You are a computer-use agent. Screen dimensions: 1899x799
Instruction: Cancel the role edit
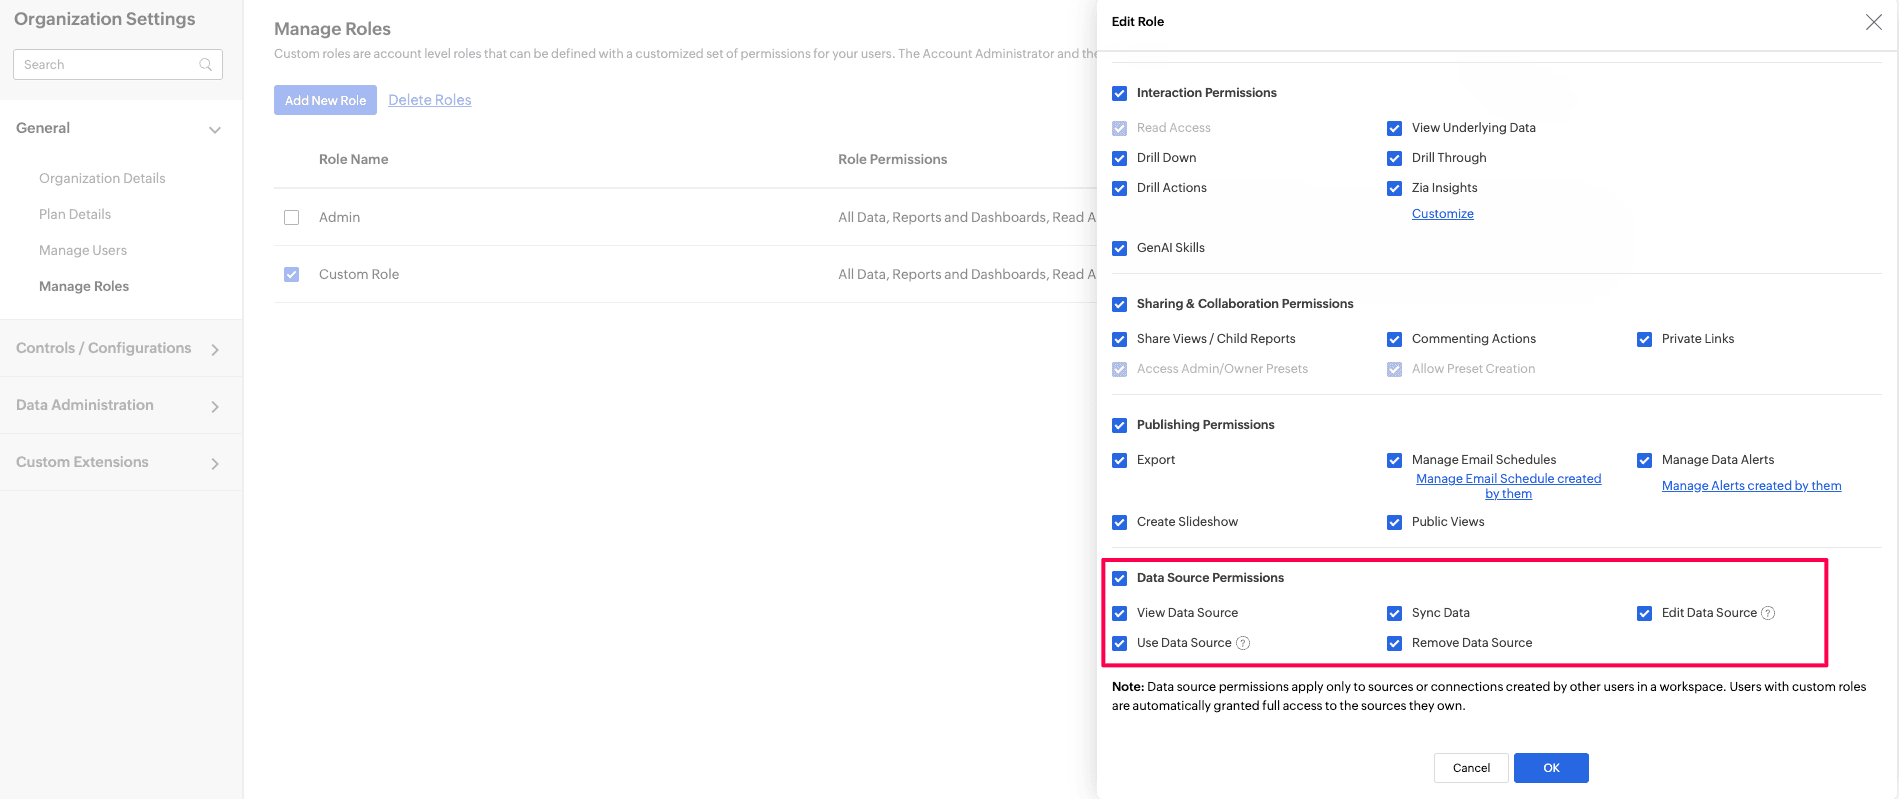point(1471,768)
